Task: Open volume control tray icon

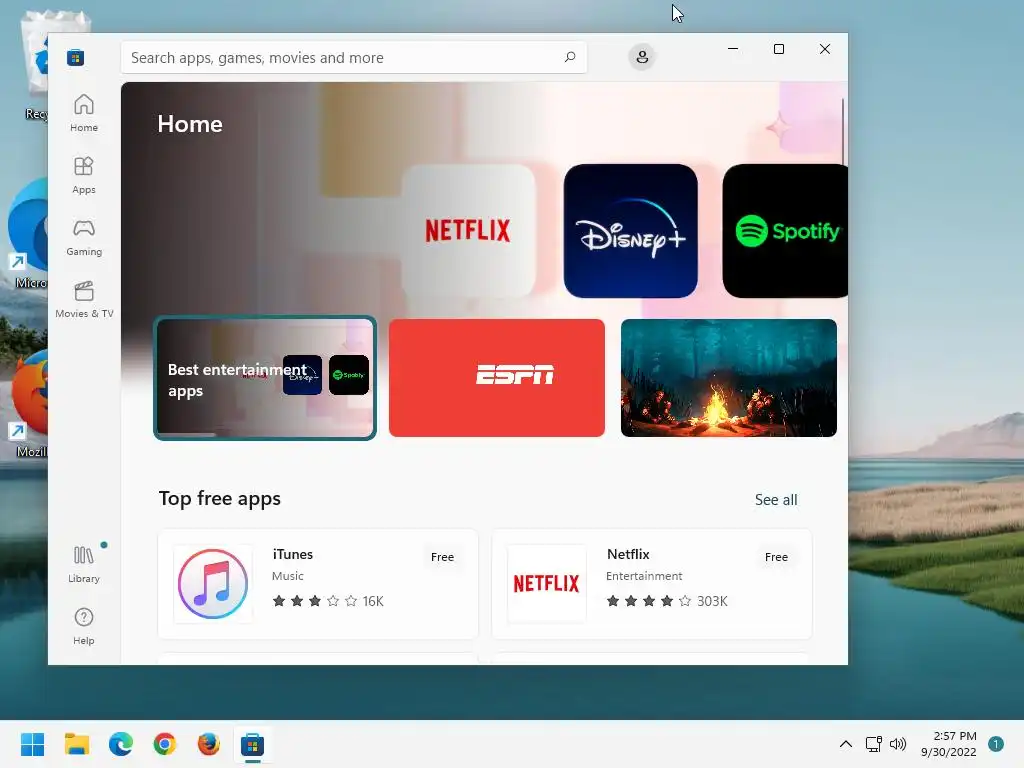Action: pos(898,744)
